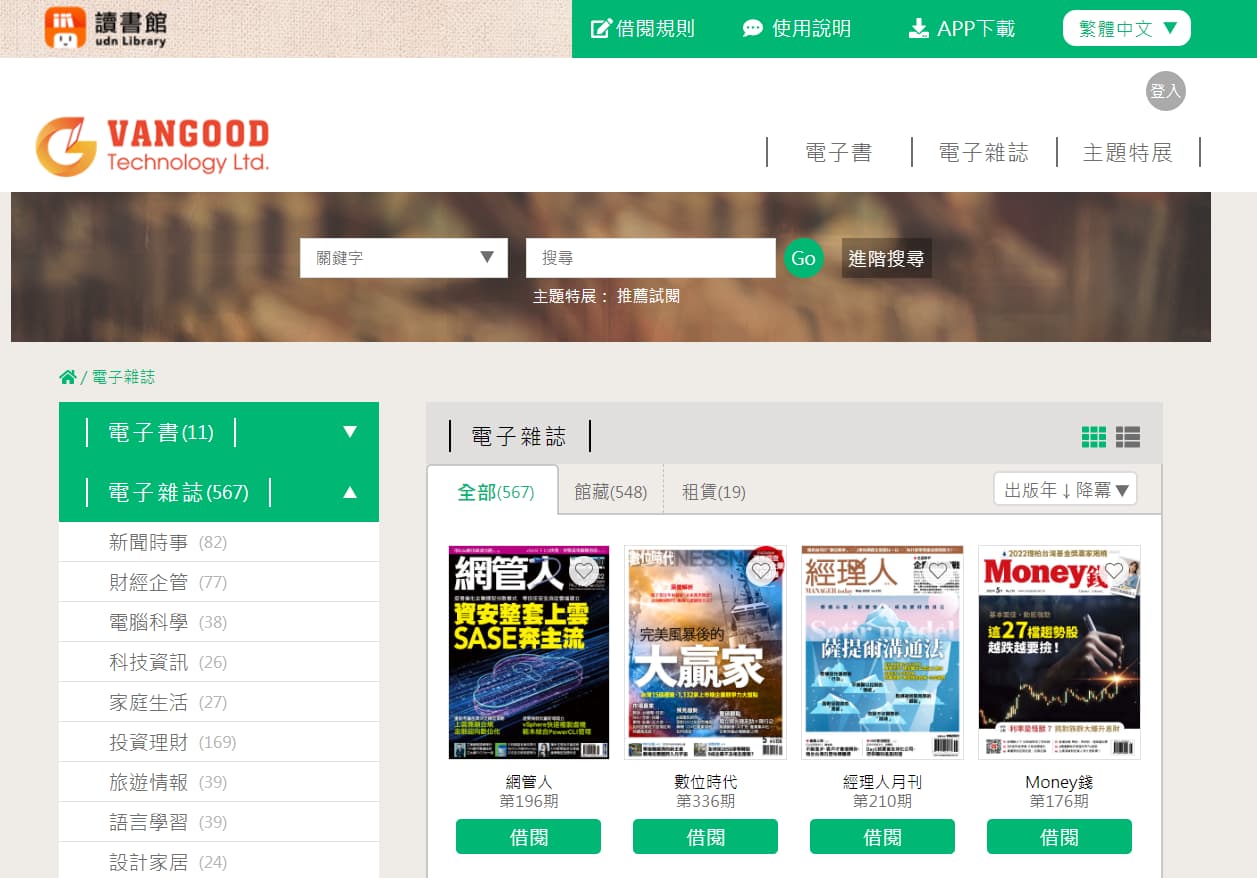Click the home icon in breadcrumb

[x=68, y=377]
